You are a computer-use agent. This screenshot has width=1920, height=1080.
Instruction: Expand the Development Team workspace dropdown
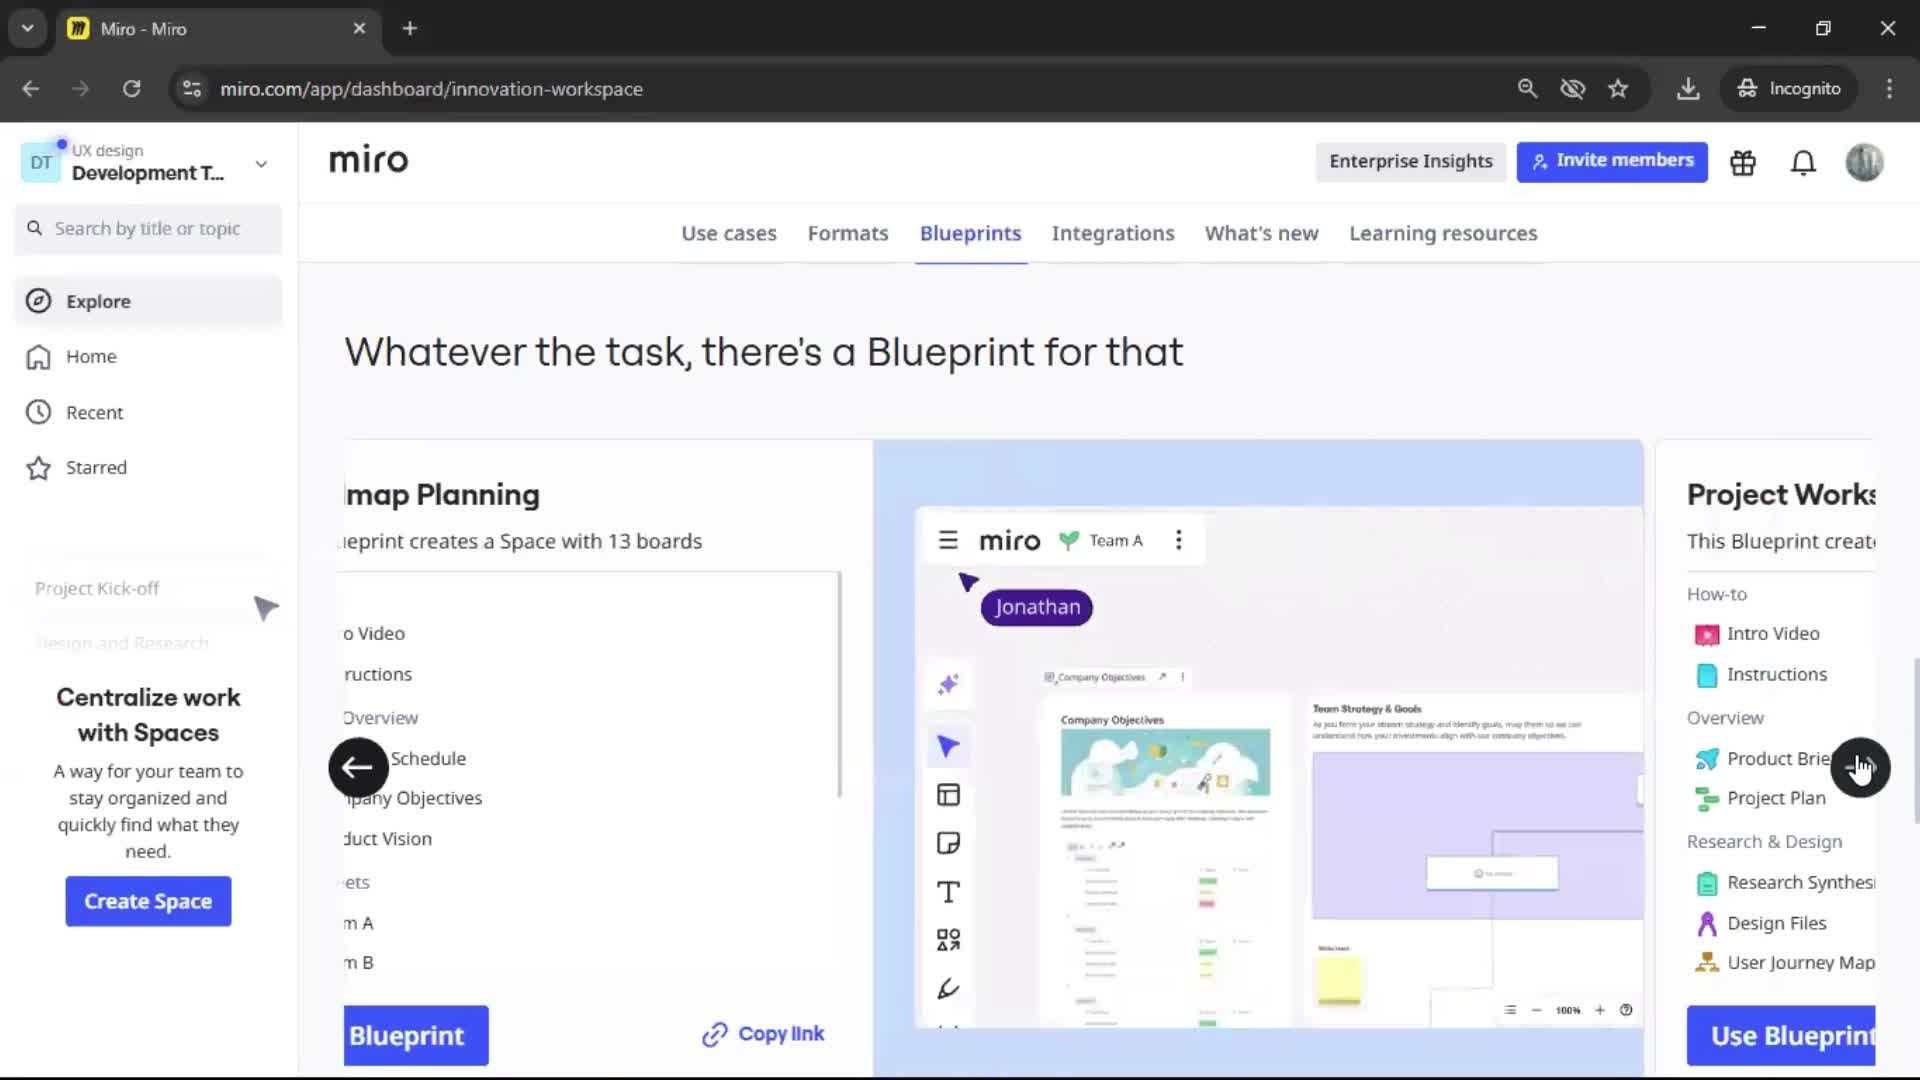(261, 163)
